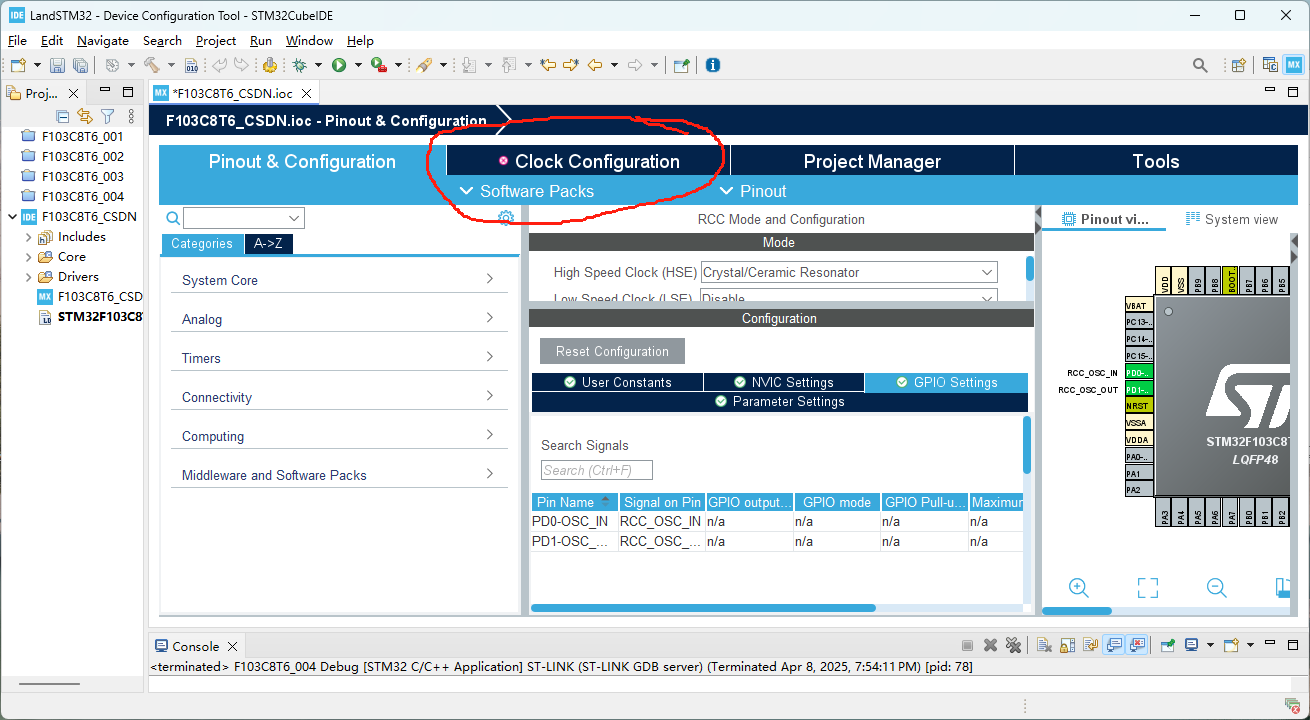
Task: Click Collapse All in Project Explorer
Action: pos(63,117)
